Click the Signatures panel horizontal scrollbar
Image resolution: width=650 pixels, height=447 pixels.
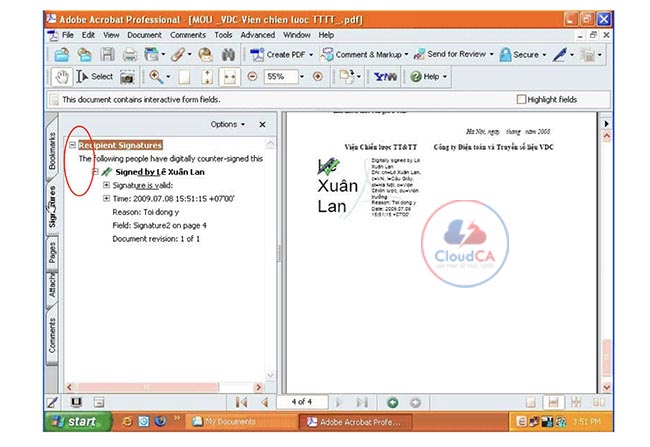[x=148, y=387]
